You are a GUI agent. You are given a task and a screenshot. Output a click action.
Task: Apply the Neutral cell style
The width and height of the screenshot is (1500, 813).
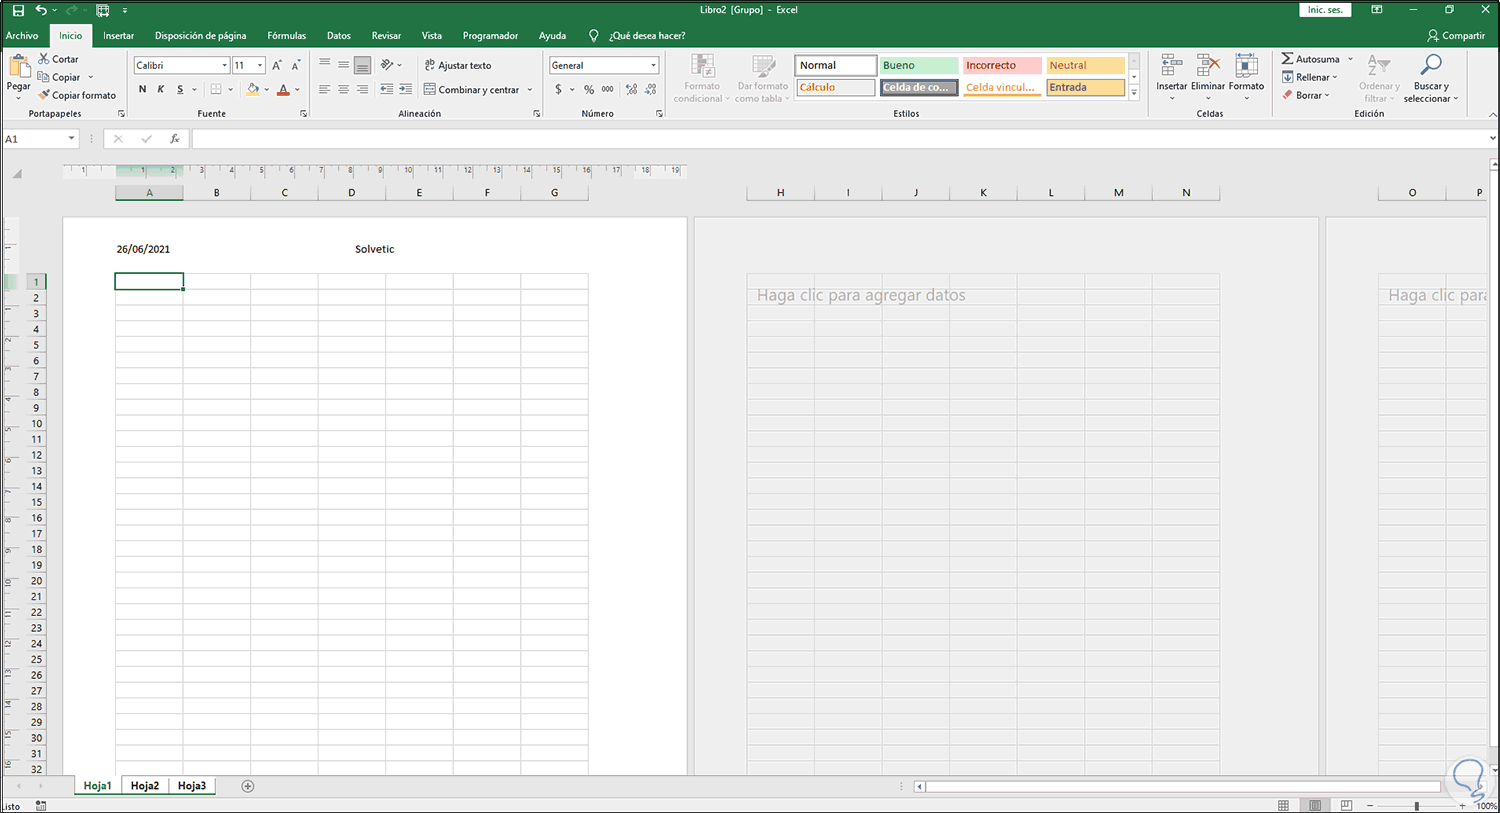pyautogui.click(x=1085, y=65)
